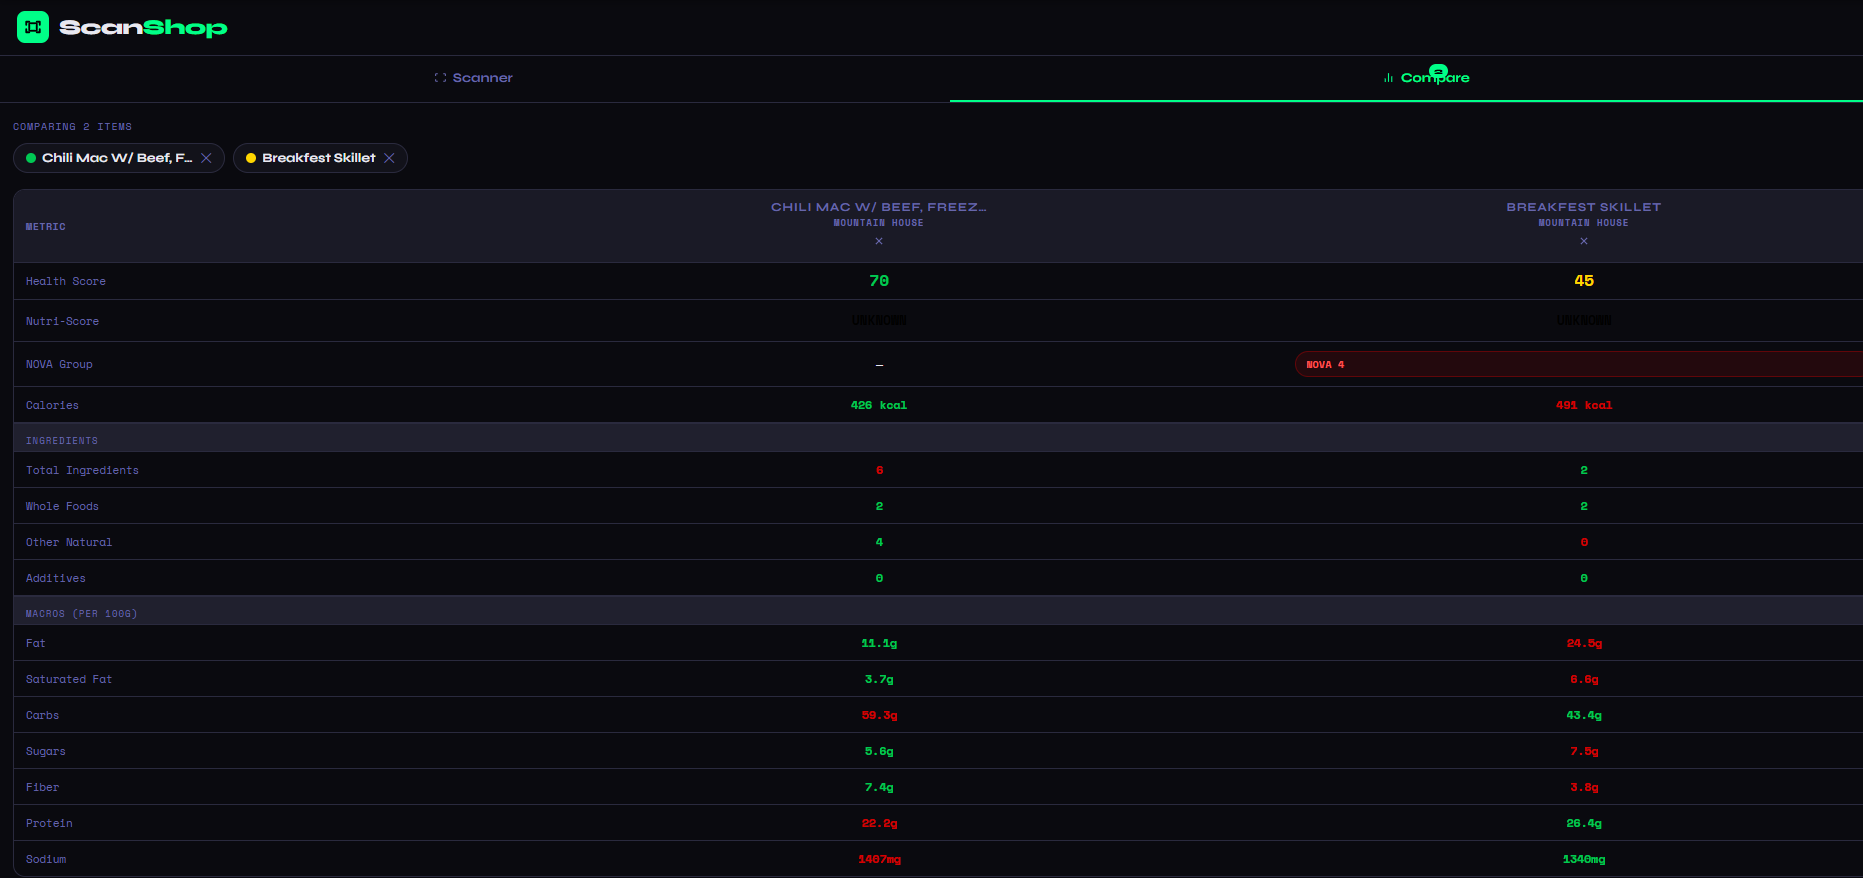Click the Breakfest Skillet chip label

(x=318, y=158)
